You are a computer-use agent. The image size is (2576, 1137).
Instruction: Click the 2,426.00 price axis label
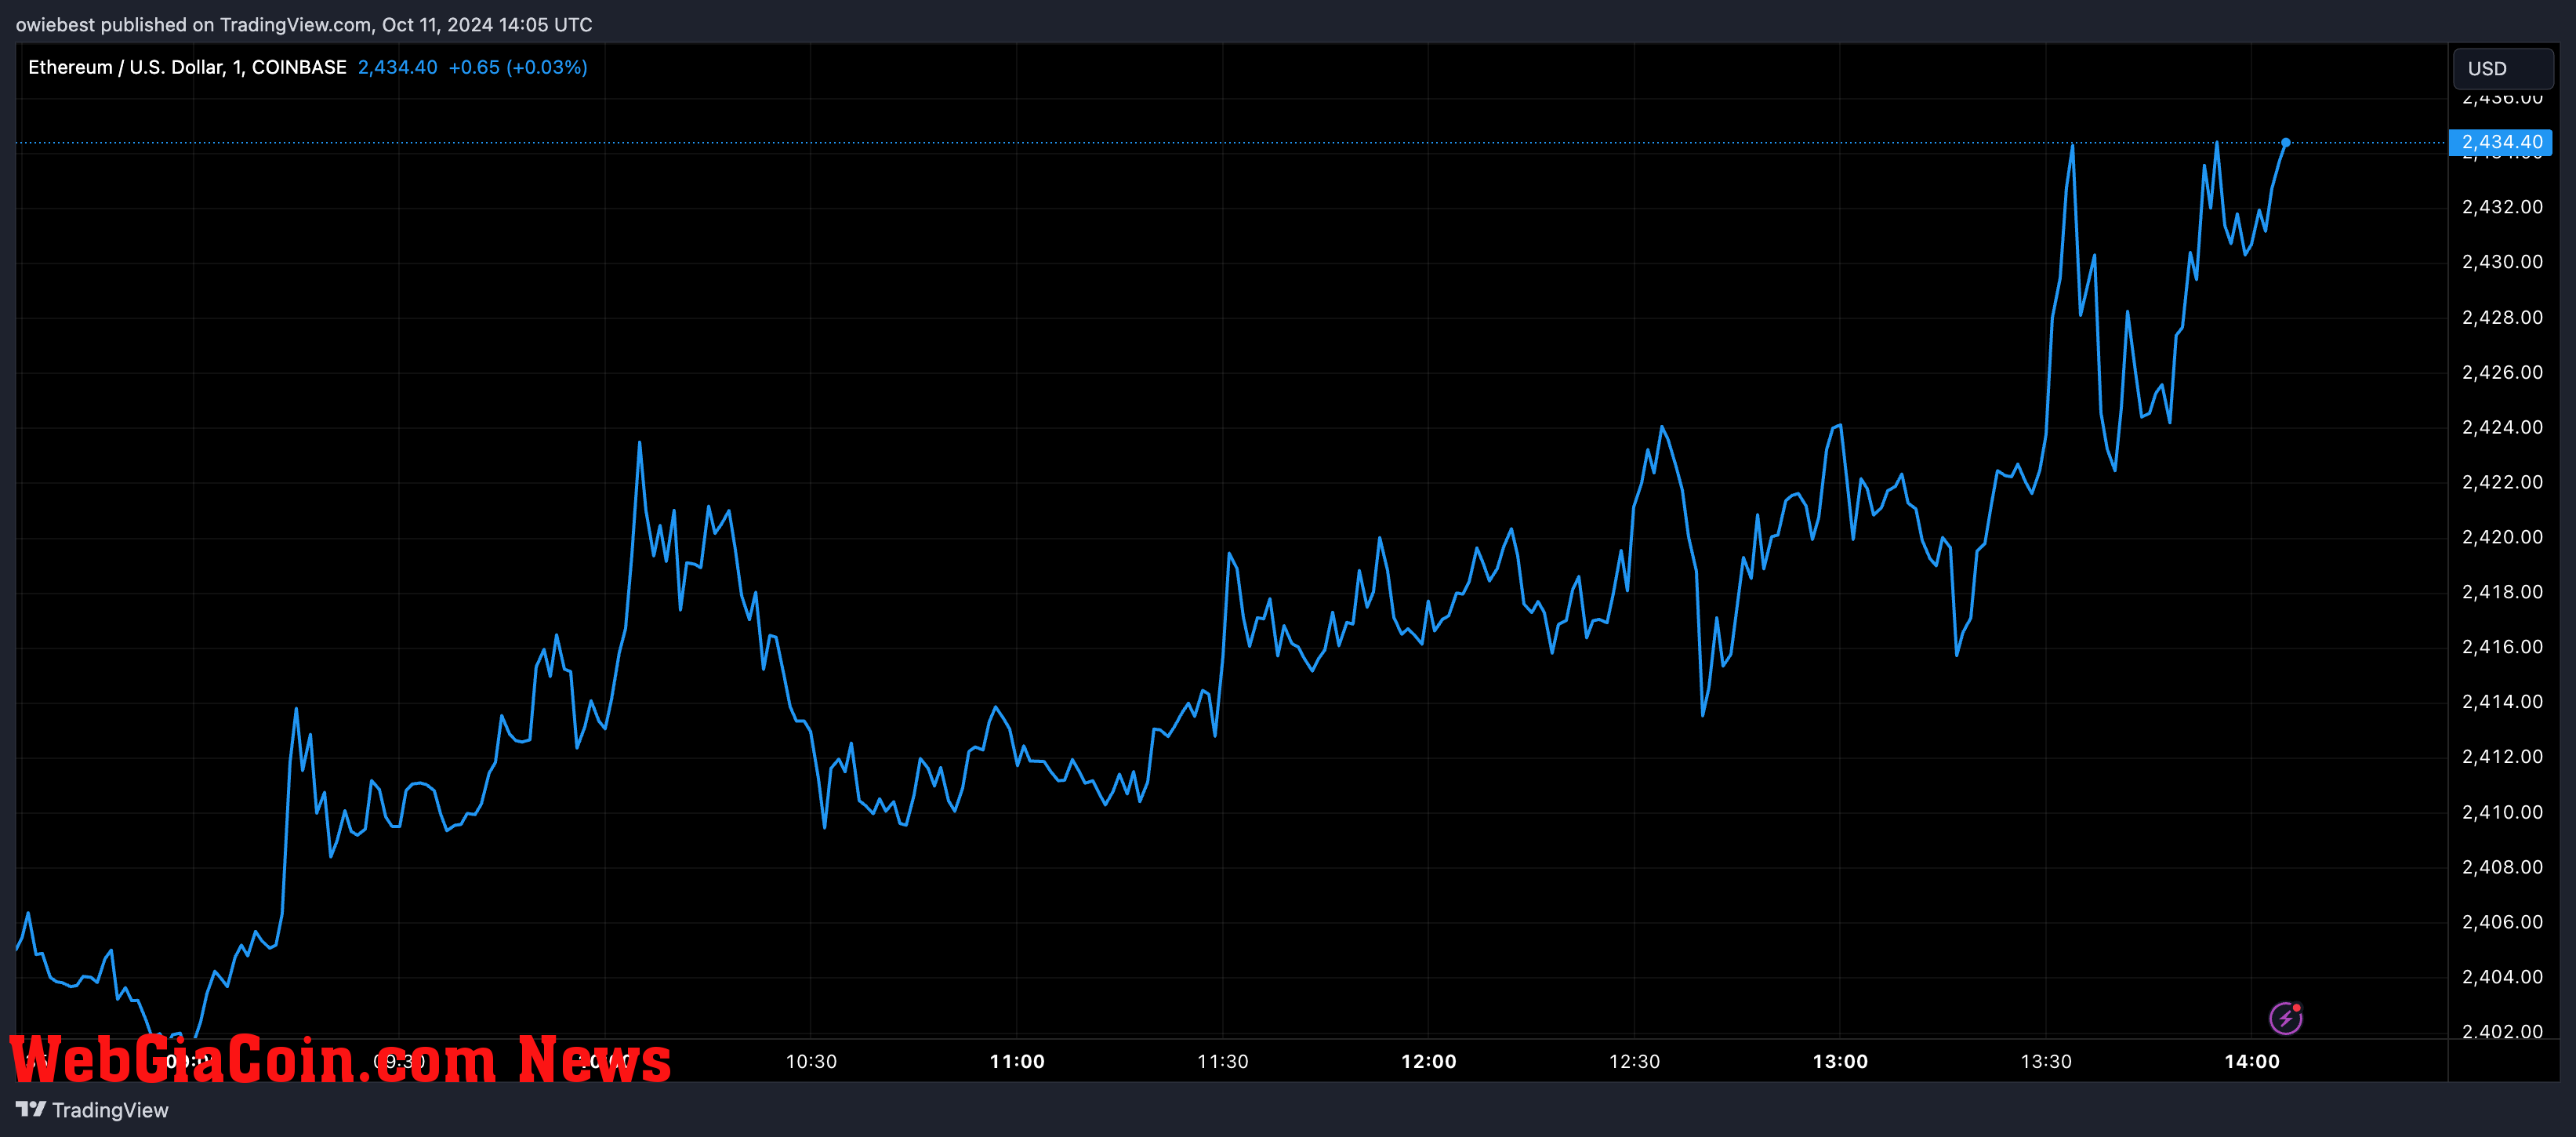tap(2502, 372)
